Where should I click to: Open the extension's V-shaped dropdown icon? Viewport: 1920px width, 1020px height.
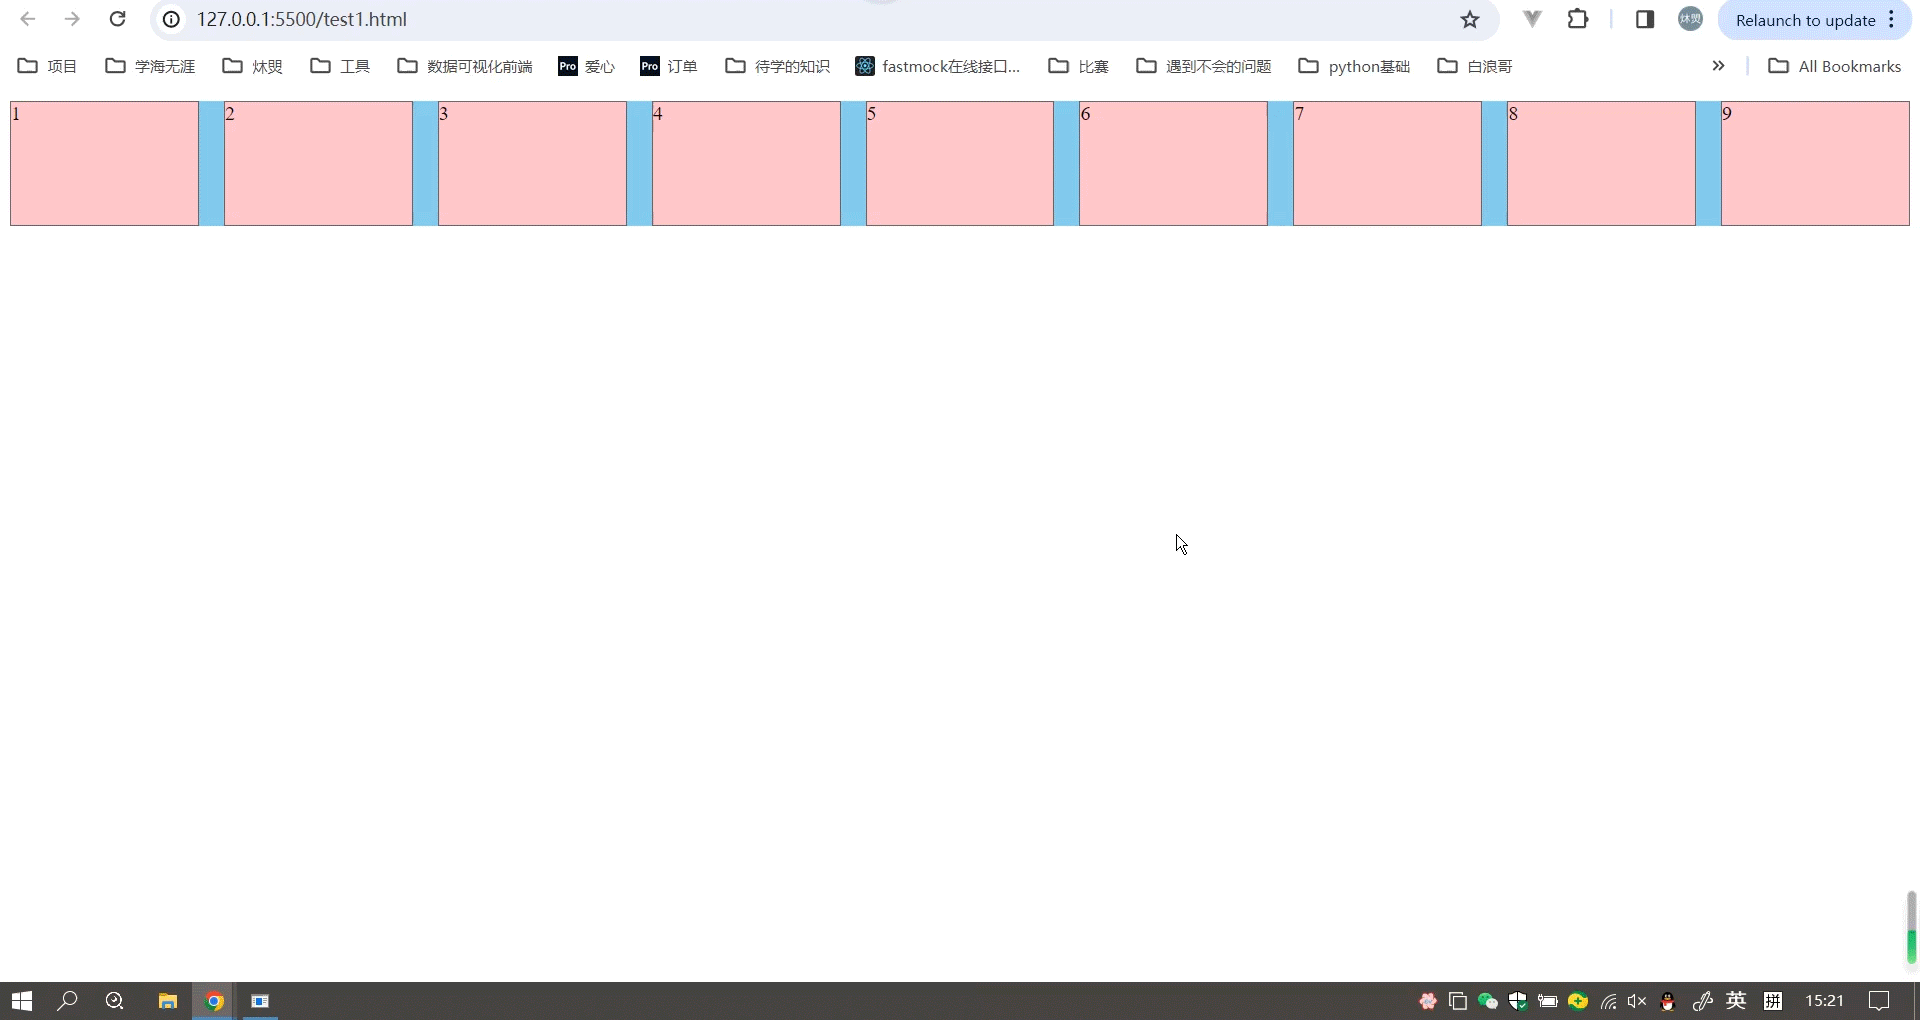point(1531,19)
